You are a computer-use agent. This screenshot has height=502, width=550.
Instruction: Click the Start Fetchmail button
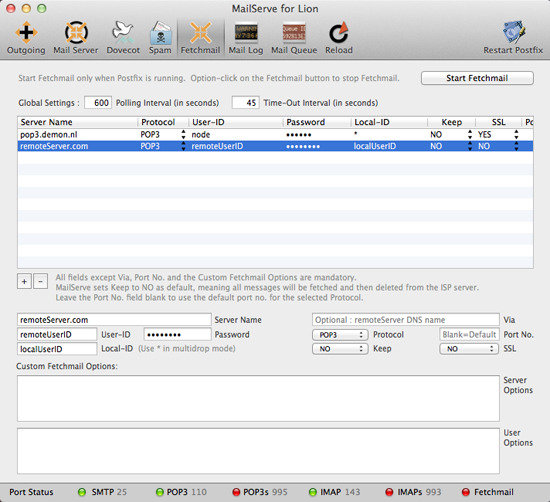(x=477, y=78)
